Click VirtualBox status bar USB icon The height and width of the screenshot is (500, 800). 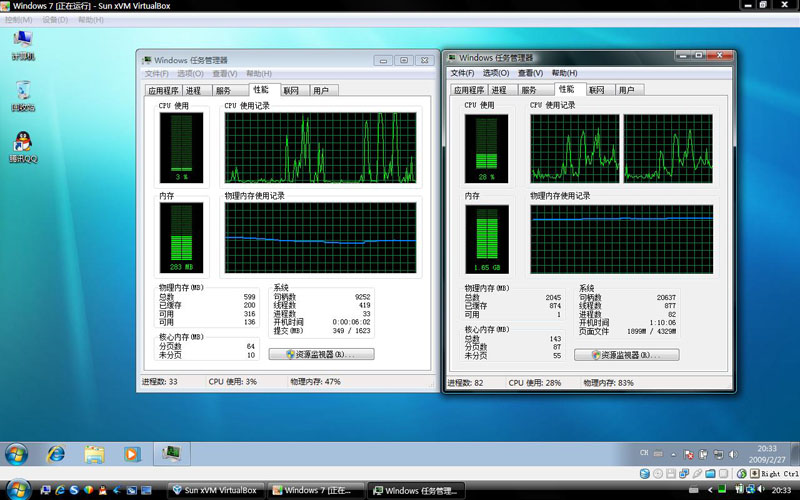click(x=697, y=474)
